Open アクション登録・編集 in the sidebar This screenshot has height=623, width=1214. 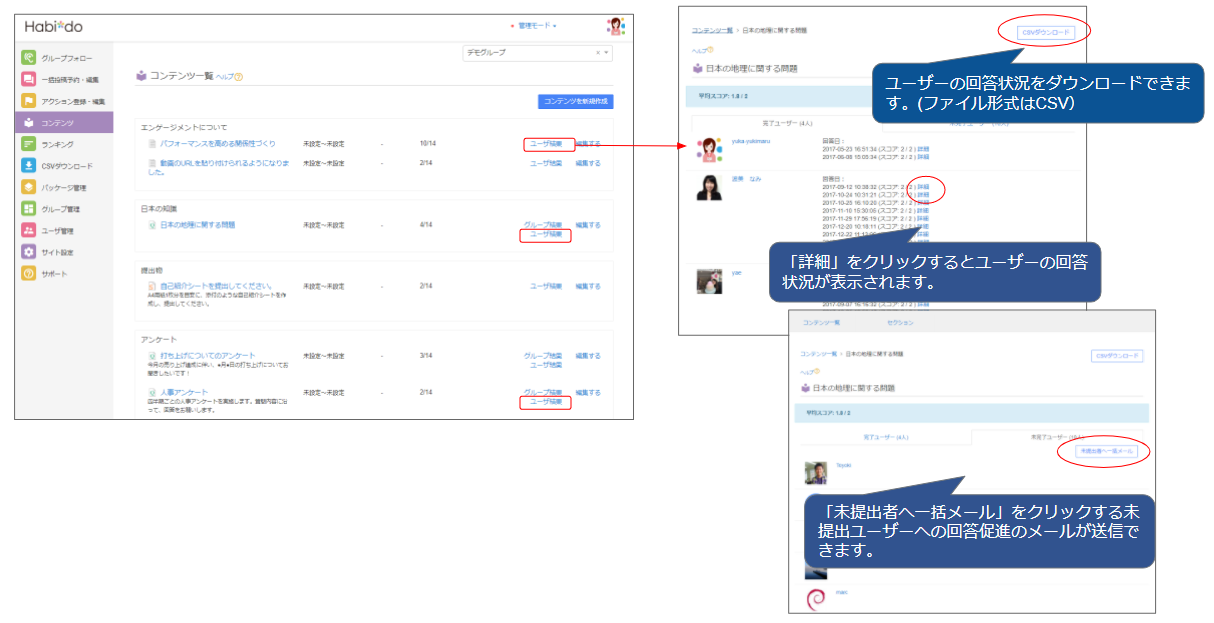click(66, 101)
